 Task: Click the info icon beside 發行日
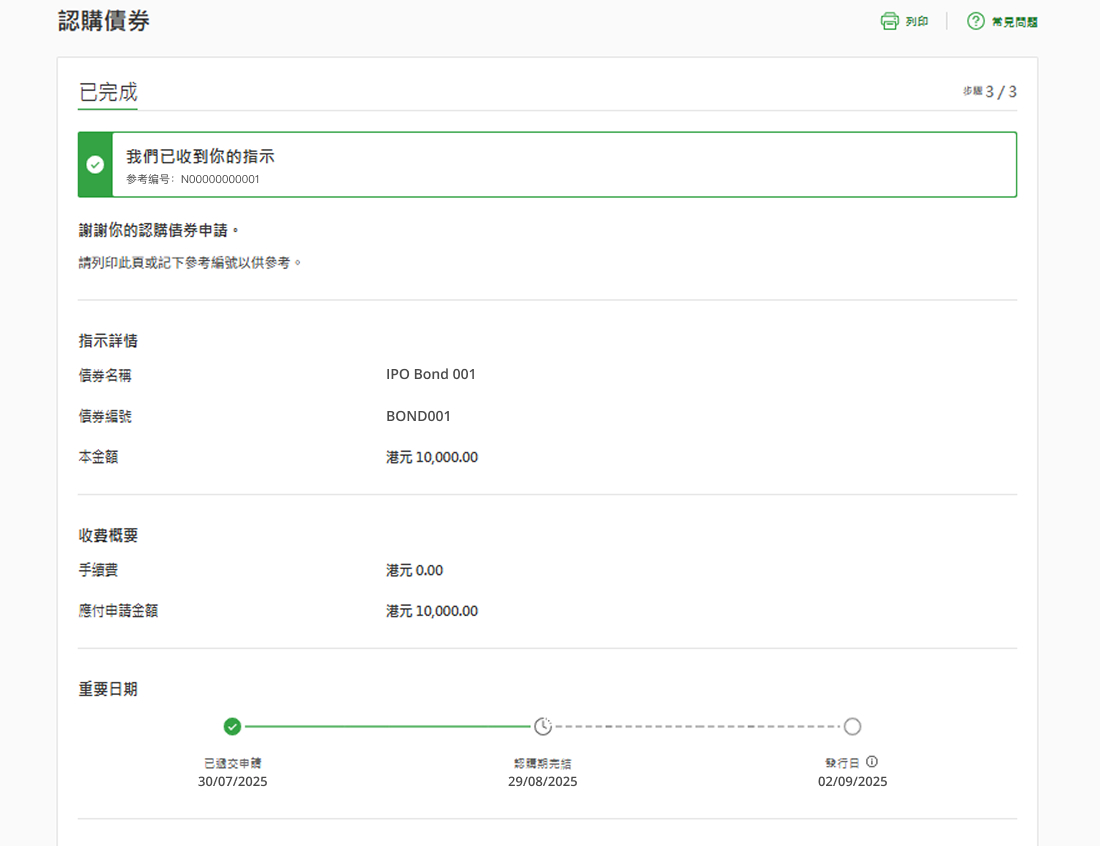(x=872, y=761)
